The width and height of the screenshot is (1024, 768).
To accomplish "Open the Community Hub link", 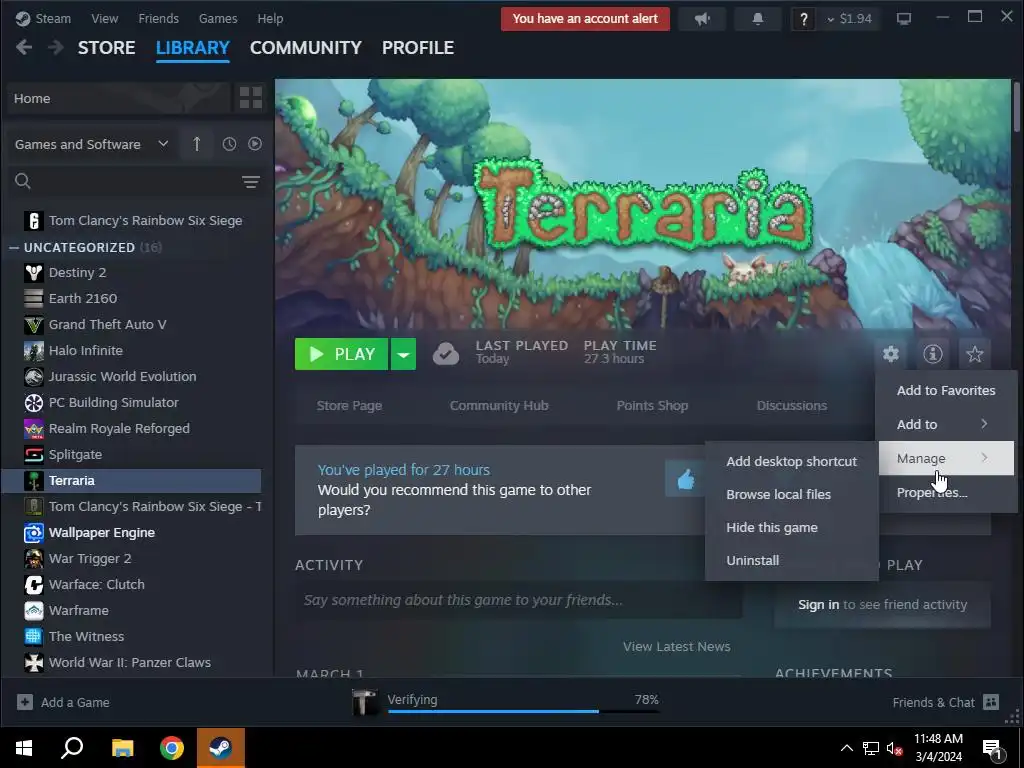I will 499,406.
